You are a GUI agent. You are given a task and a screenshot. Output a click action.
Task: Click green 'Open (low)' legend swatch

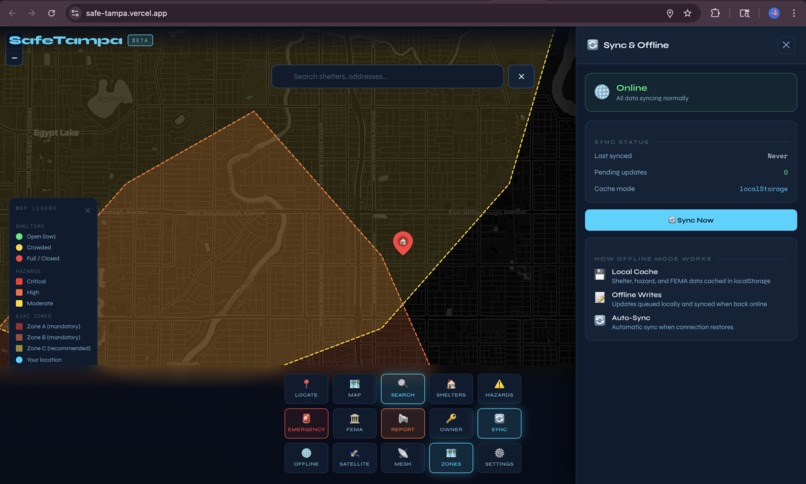19,236
